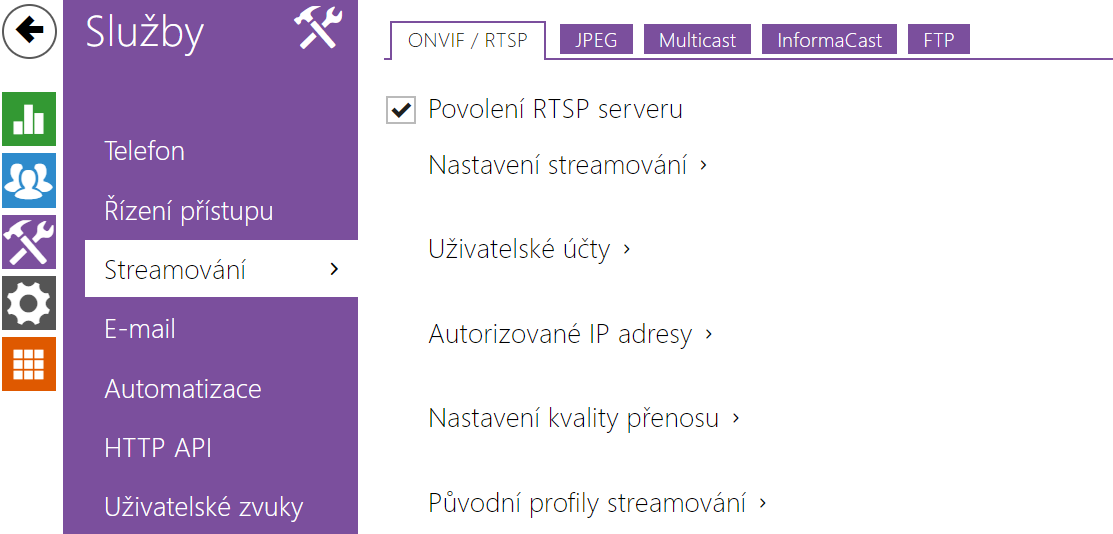The image size is (1113, 534).
Task: Open Řízení přístupu menu item
Action: click(189, 211)
